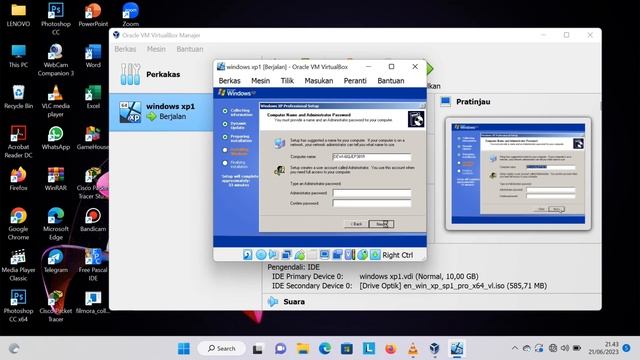The height and width of the screenshot is (360, 640).
Task: Open Berkas menu in VirtualBox Manager
Action: click(125, 49)
